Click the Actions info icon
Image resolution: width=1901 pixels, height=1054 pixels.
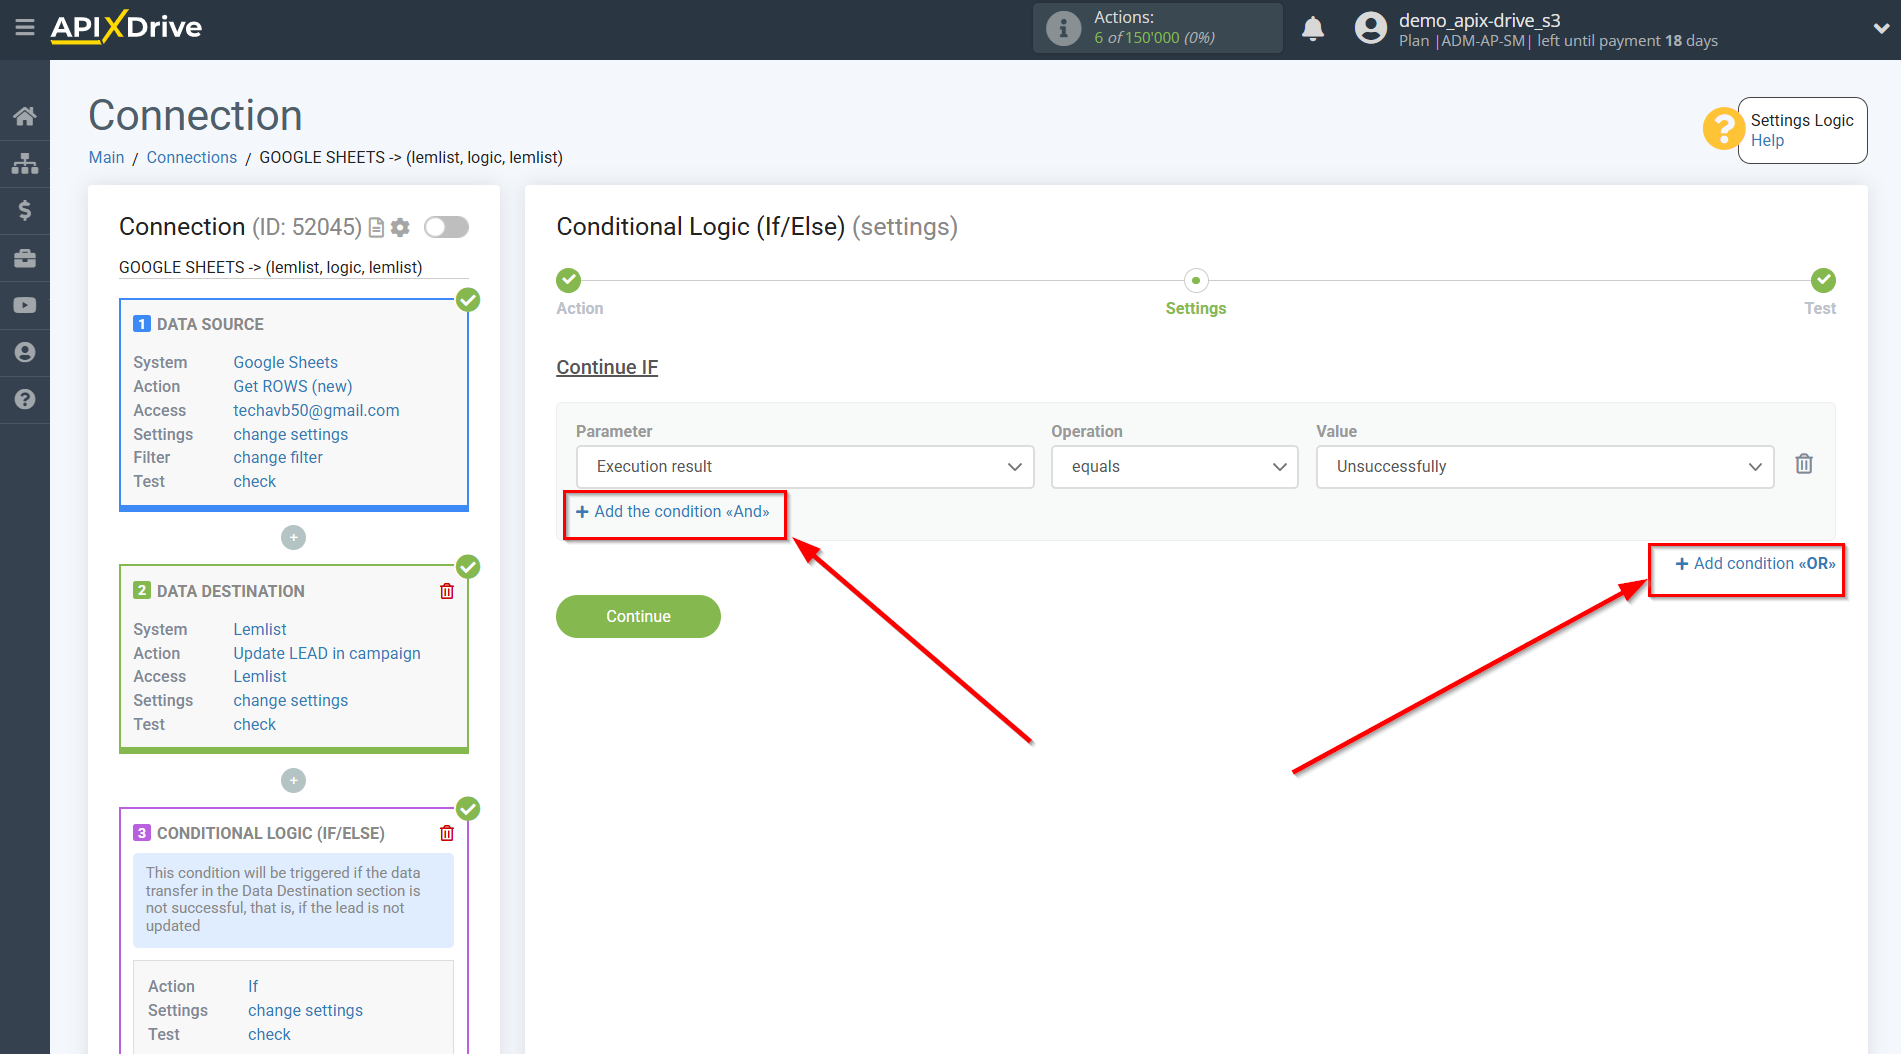pyautogui.click(x=1063, y=28)
